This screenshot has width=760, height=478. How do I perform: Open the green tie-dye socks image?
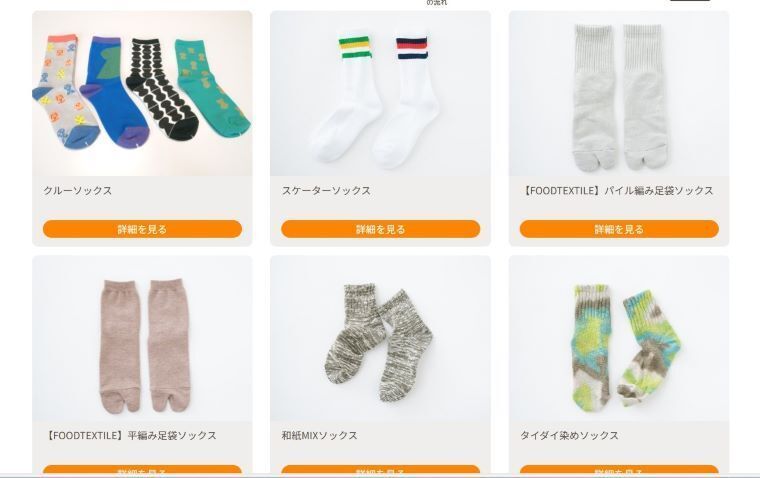[619, 338]
